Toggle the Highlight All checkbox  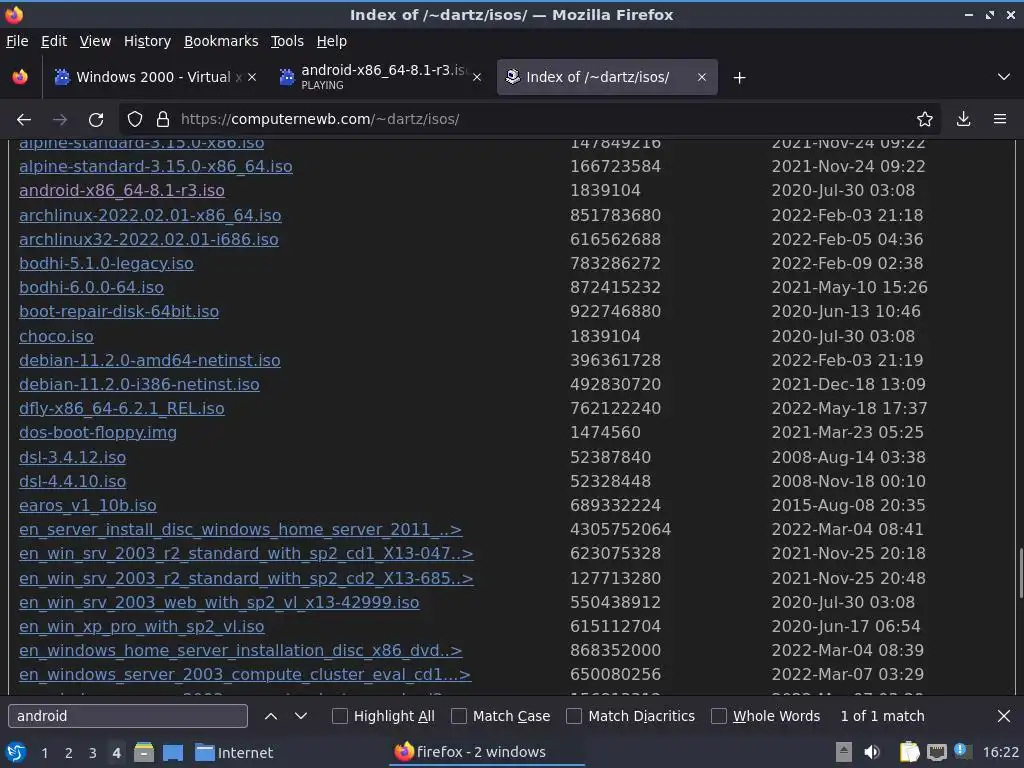pyautogui.click(x=340, y=716)
